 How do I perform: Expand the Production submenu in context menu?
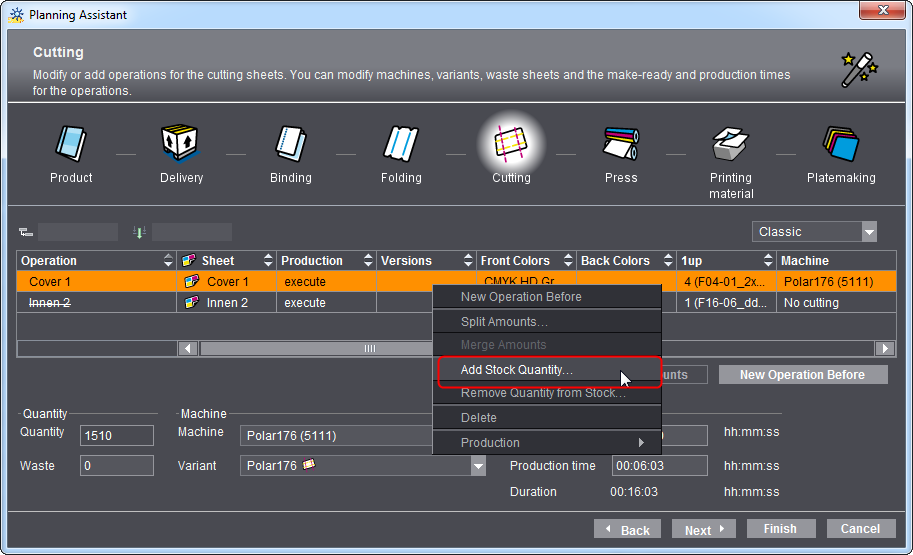(x=547, y=443)
